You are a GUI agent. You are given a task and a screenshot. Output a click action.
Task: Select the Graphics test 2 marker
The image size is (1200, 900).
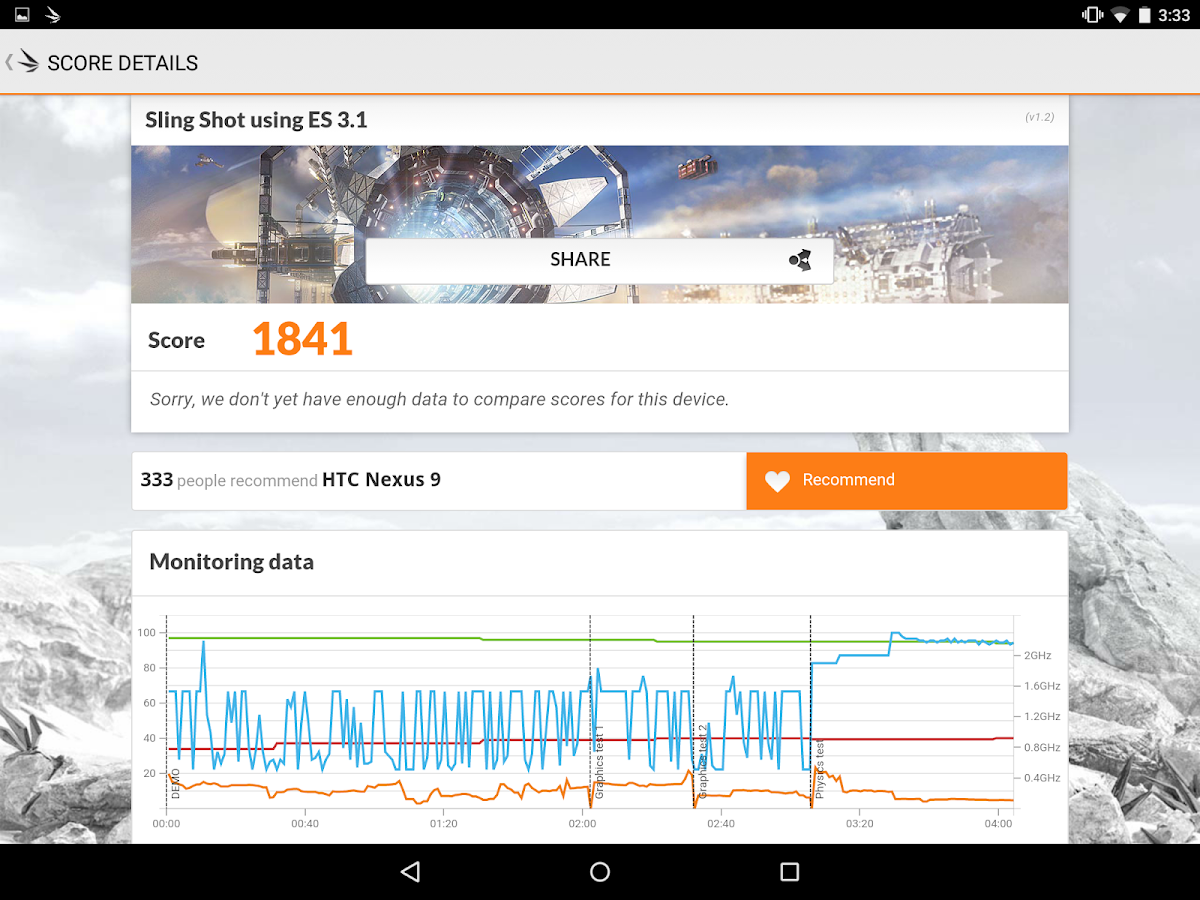coord(703,761)
